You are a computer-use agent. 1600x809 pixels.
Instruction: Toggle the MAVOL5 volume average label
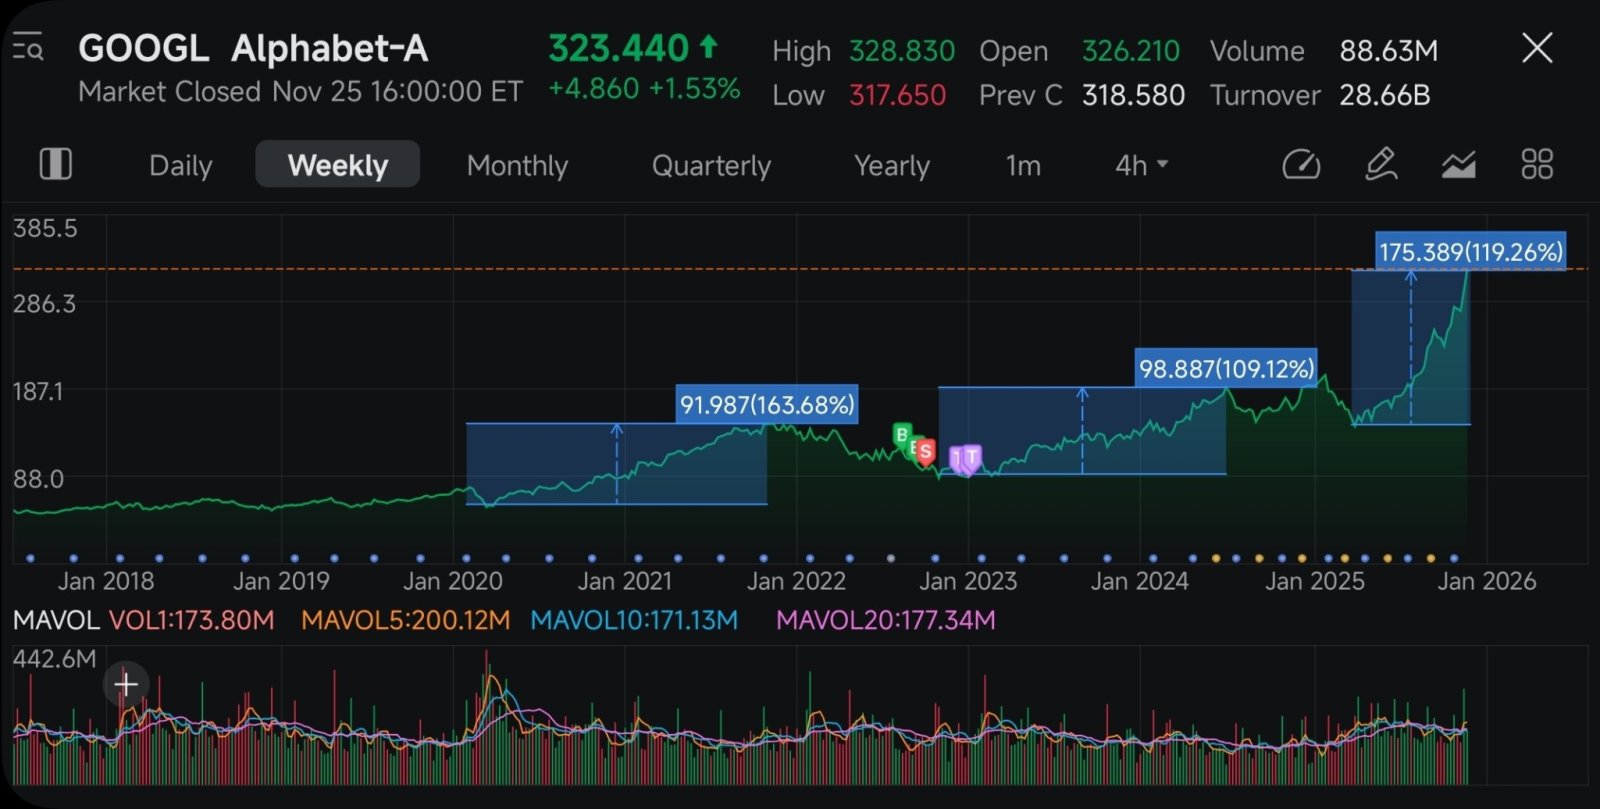pos(405,620)
